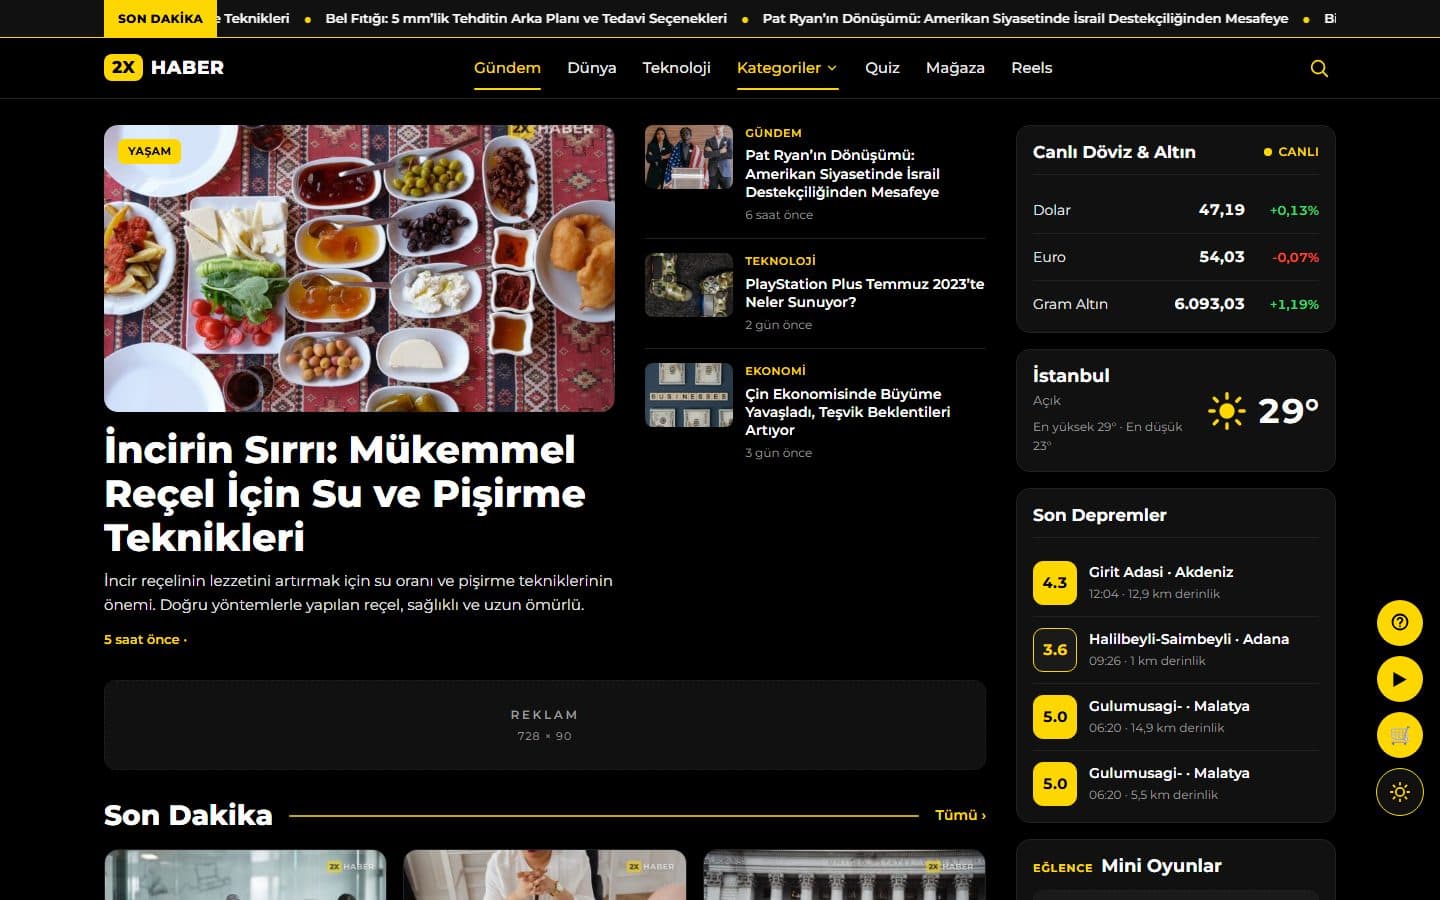Screen dimensions: 1440x900
Task: Click the İstanbul weather city title
Action: (1071, 376)
